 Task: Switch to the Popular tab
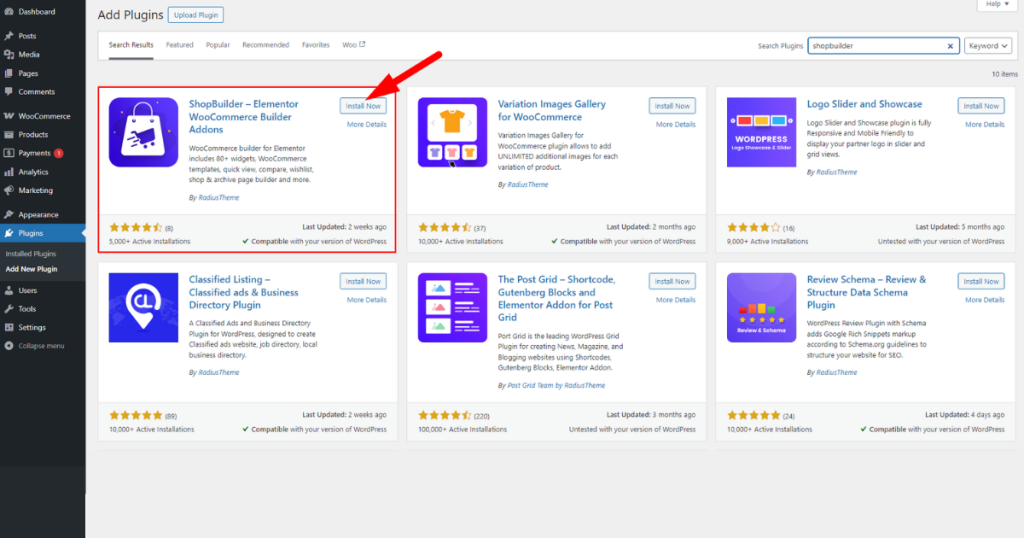217,45
